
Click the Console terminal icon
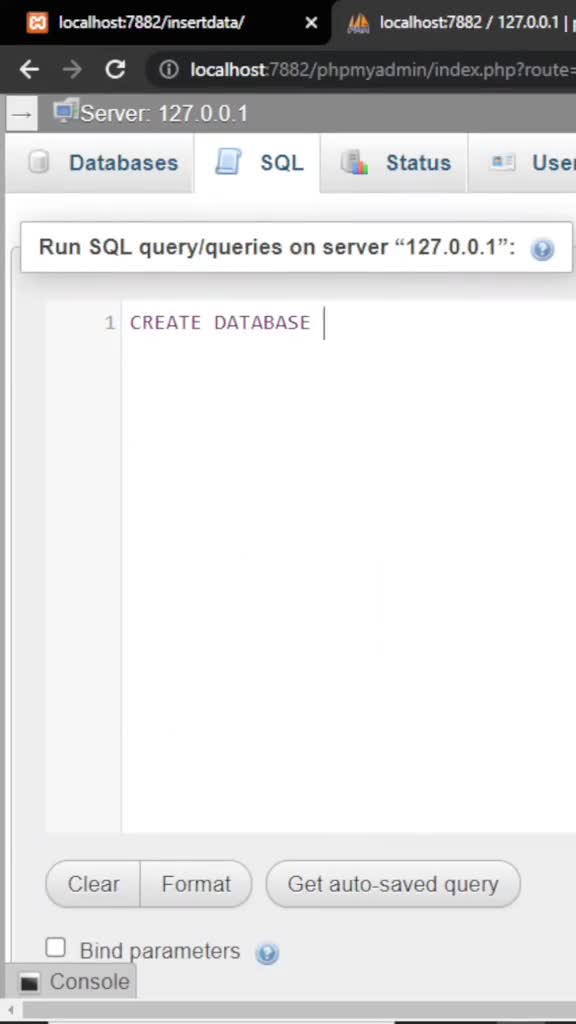29,982
